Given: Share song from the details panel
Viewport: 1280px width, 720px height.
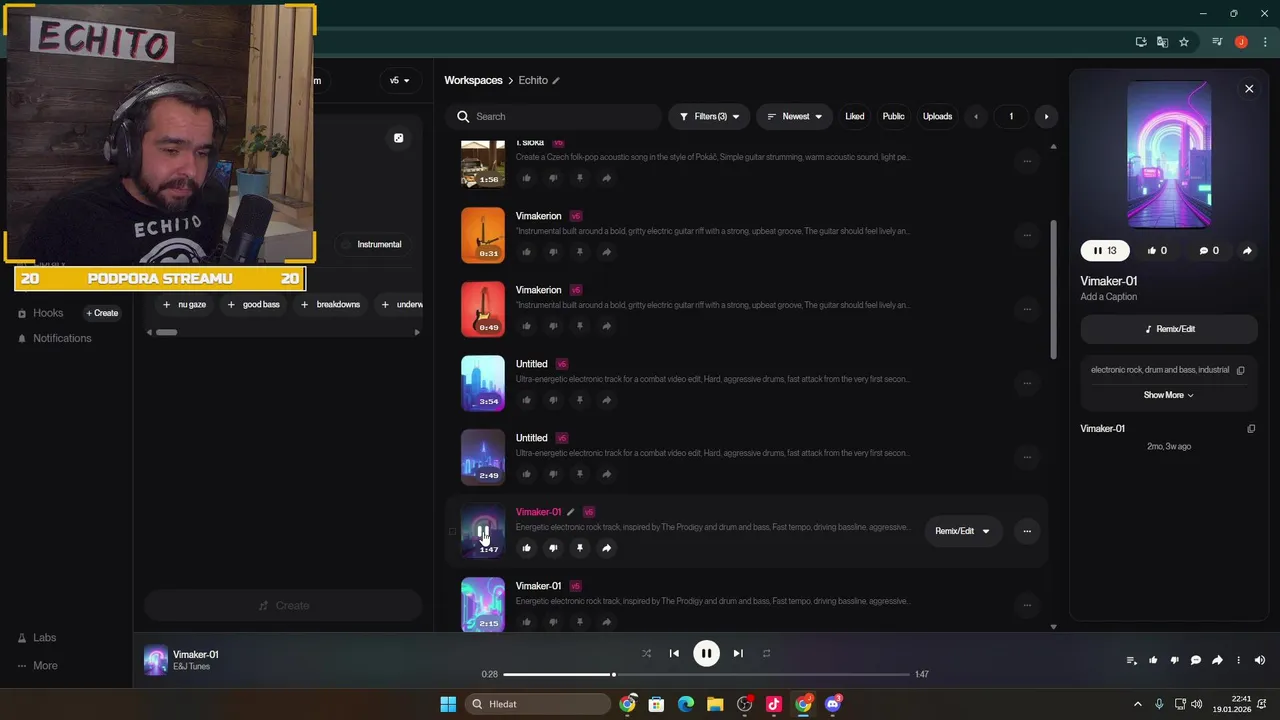Looking at the screenshot, I should (x=1247, y=250).
